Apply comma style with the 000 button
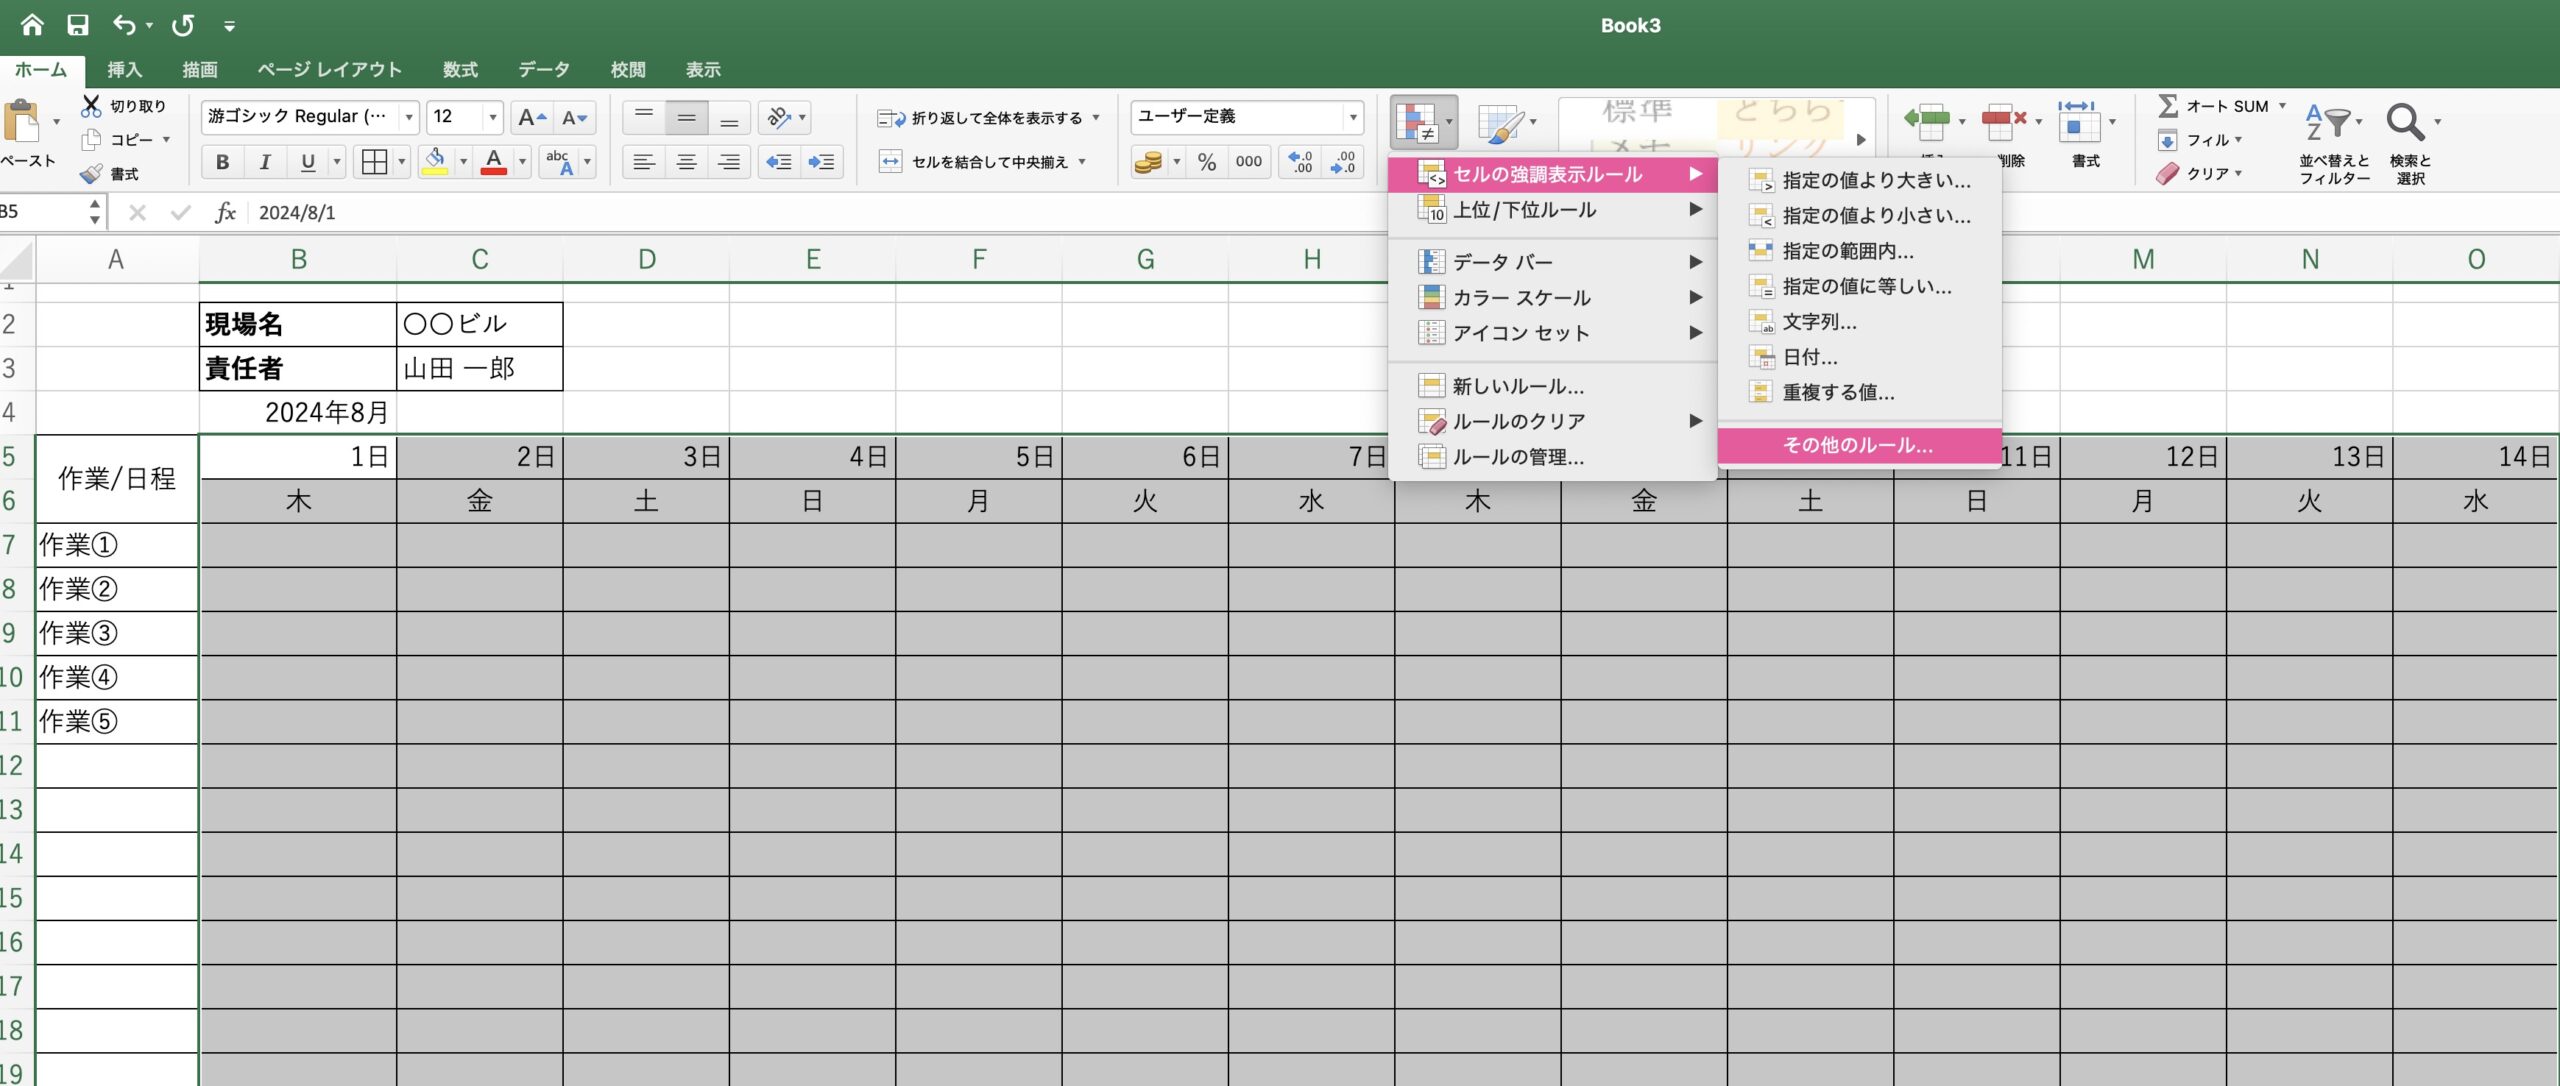 [1248, 162]
